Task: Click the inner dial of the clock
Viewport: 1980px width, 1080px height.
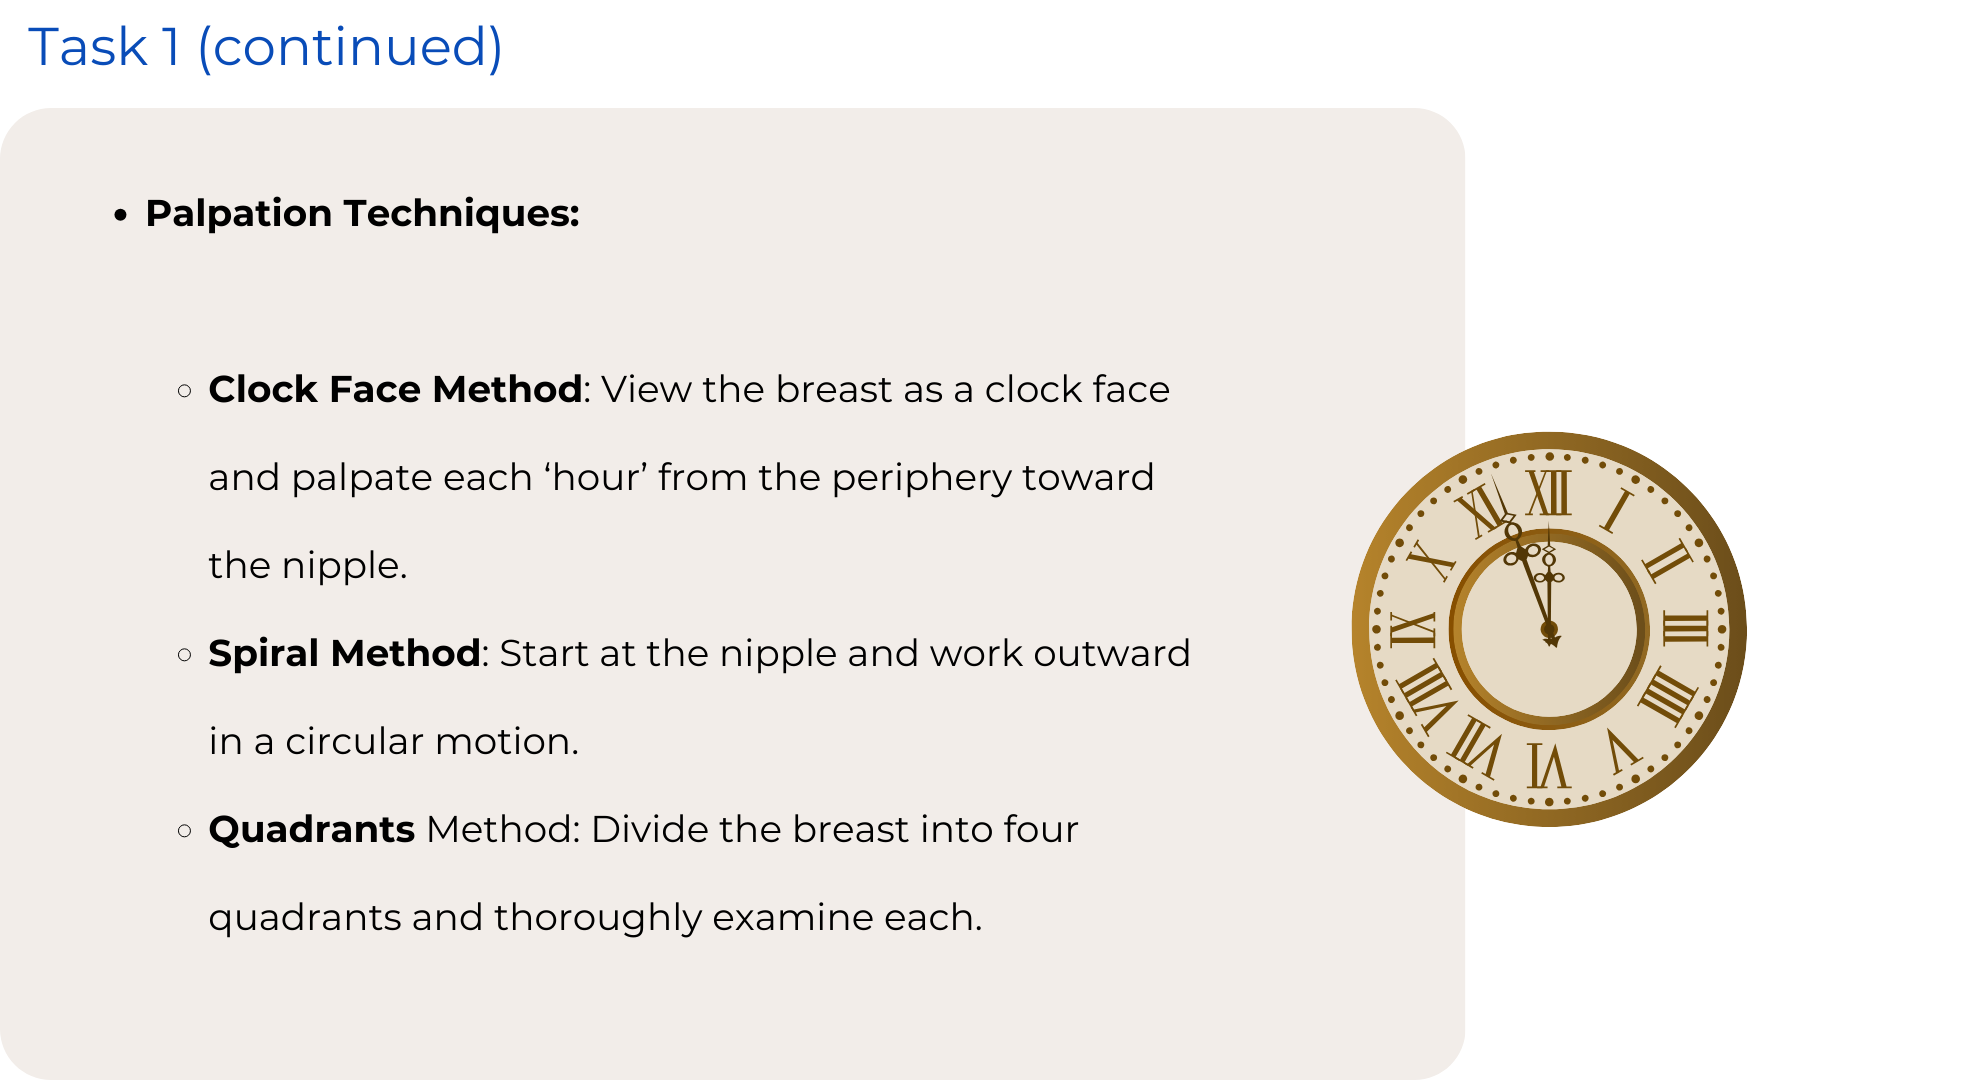Action: point(1549,630)
